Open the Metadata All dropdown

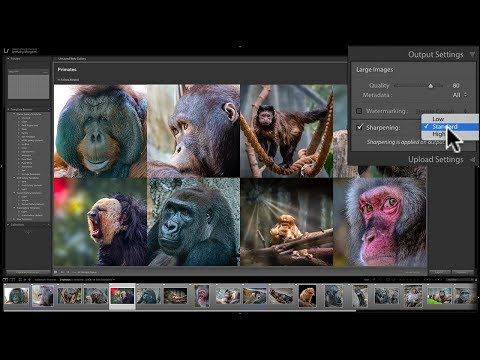tap(460, 95)
